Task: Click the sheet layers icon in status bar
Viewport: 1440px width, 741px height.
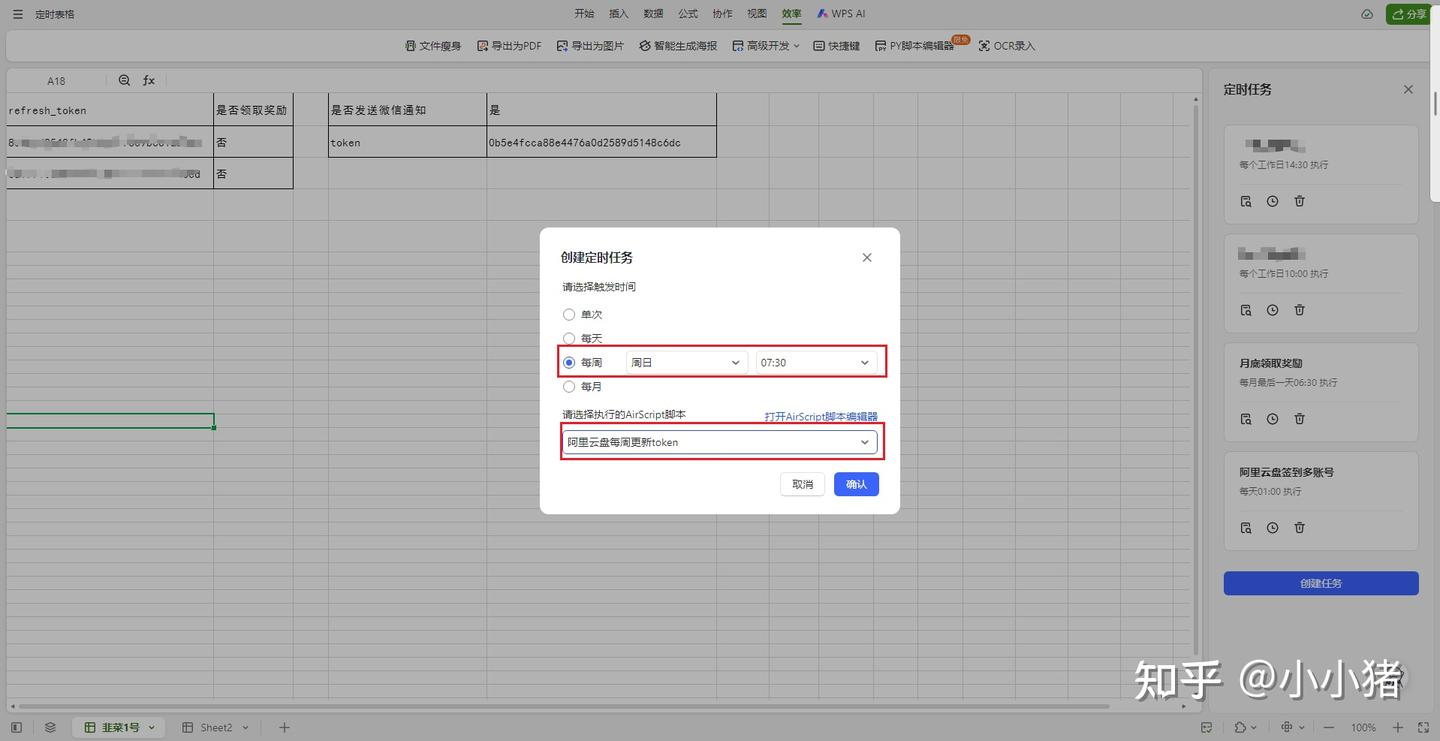Action: [x=50, y=728]
